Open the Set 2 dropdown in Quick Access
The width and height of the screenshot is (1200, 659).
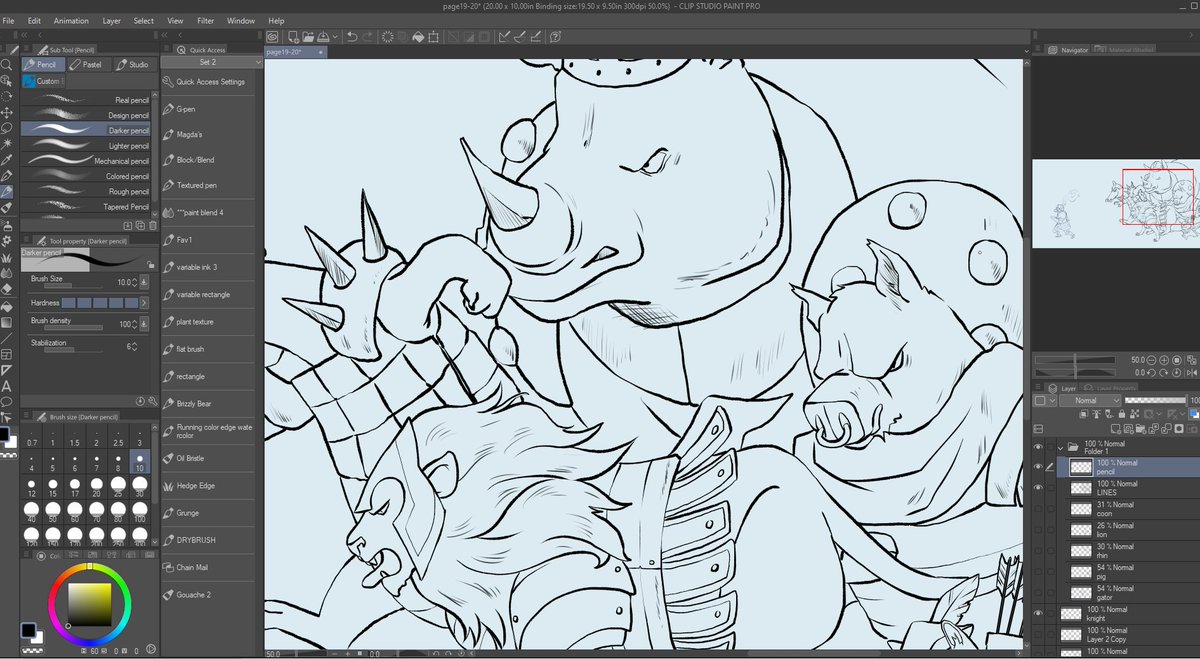click(x=211, y=62)
